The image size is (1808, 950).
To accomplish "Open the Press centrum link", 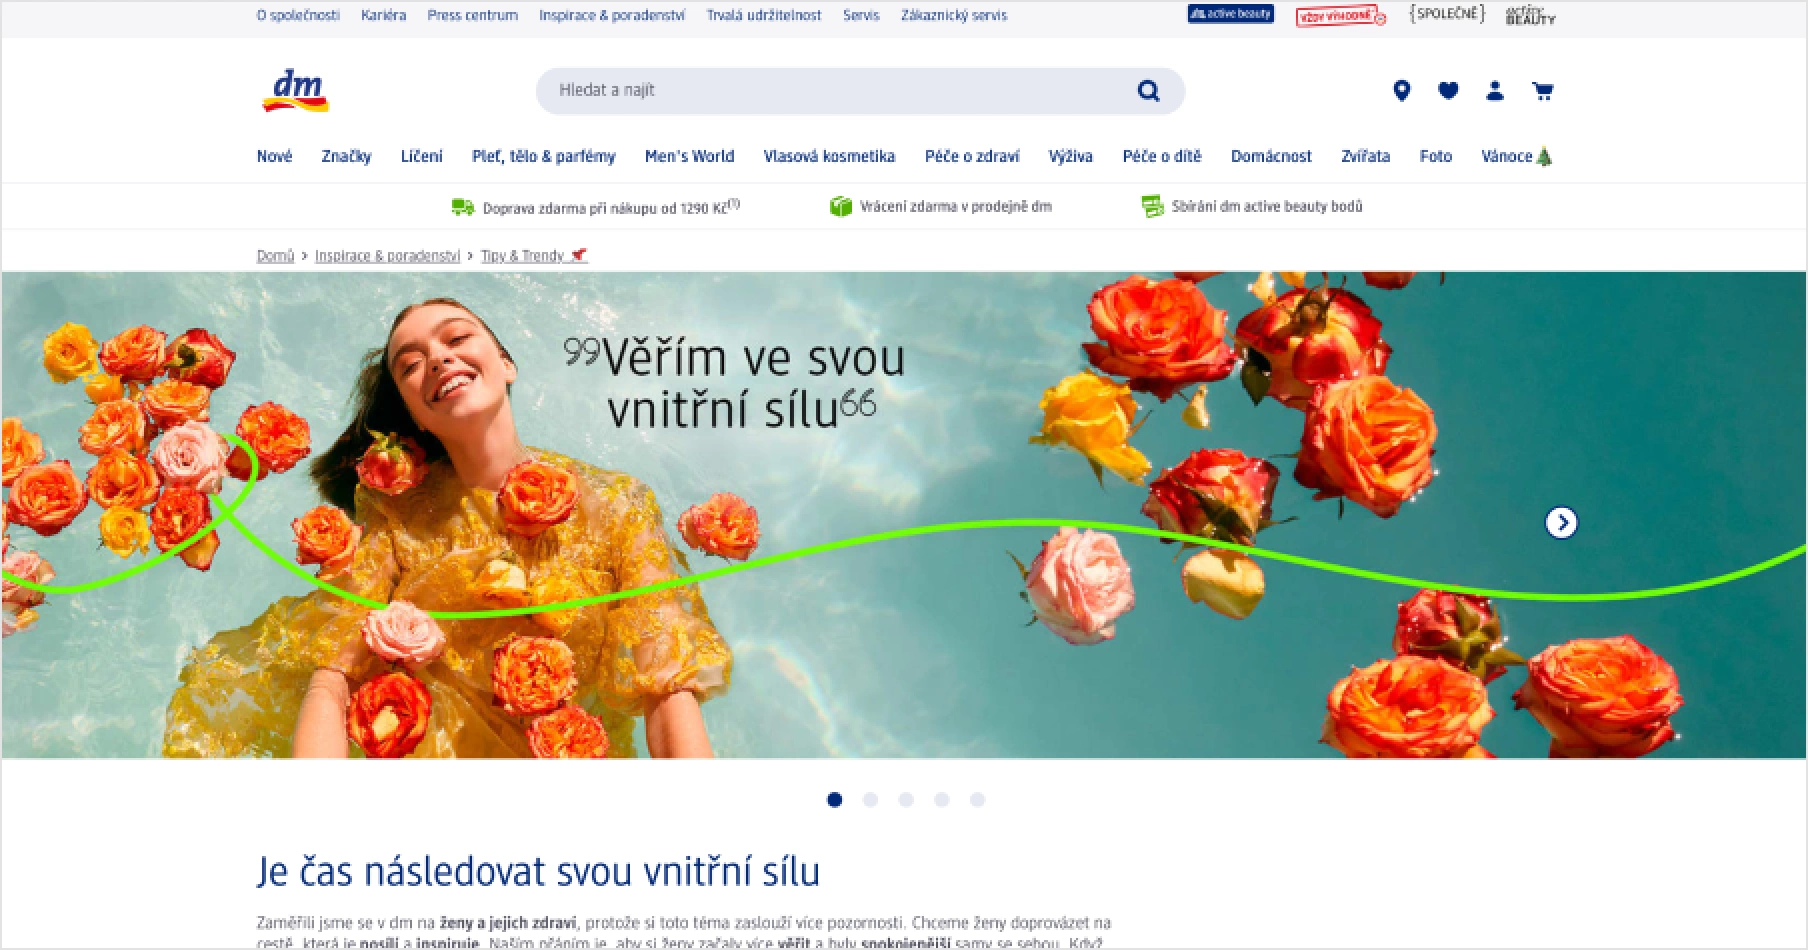I will point(472,15).
